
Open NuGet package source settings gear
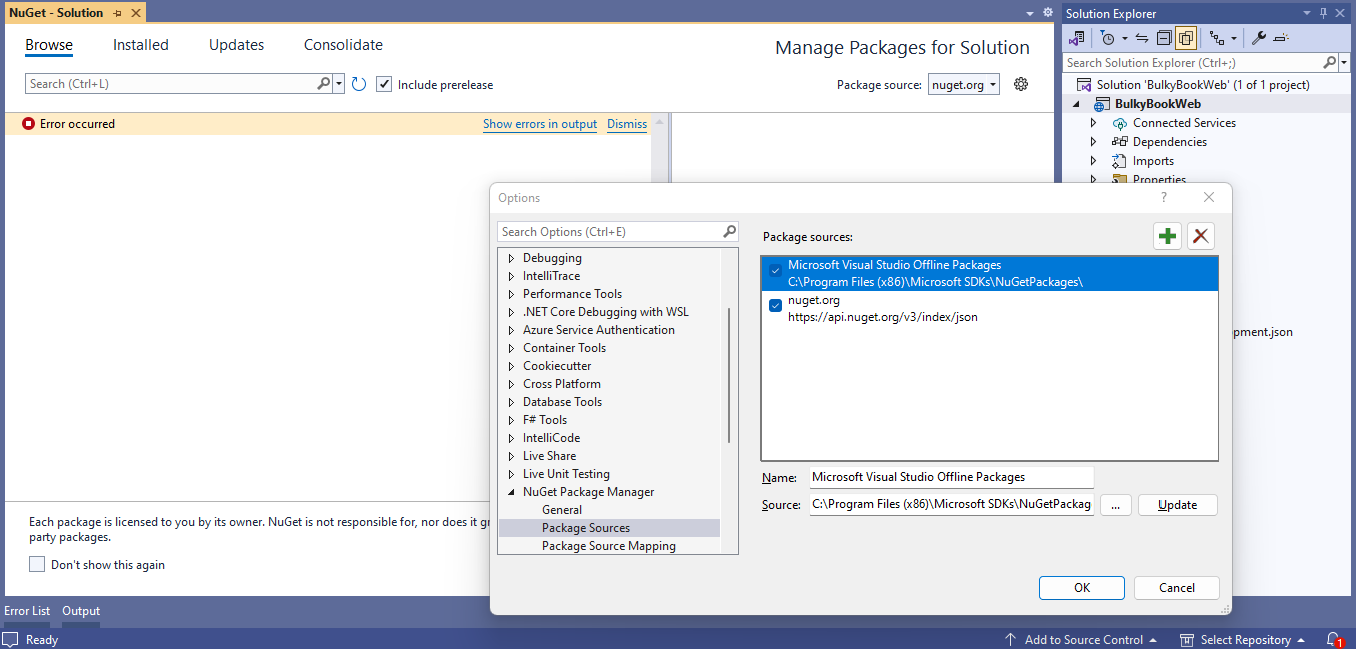pos(1020,84)
